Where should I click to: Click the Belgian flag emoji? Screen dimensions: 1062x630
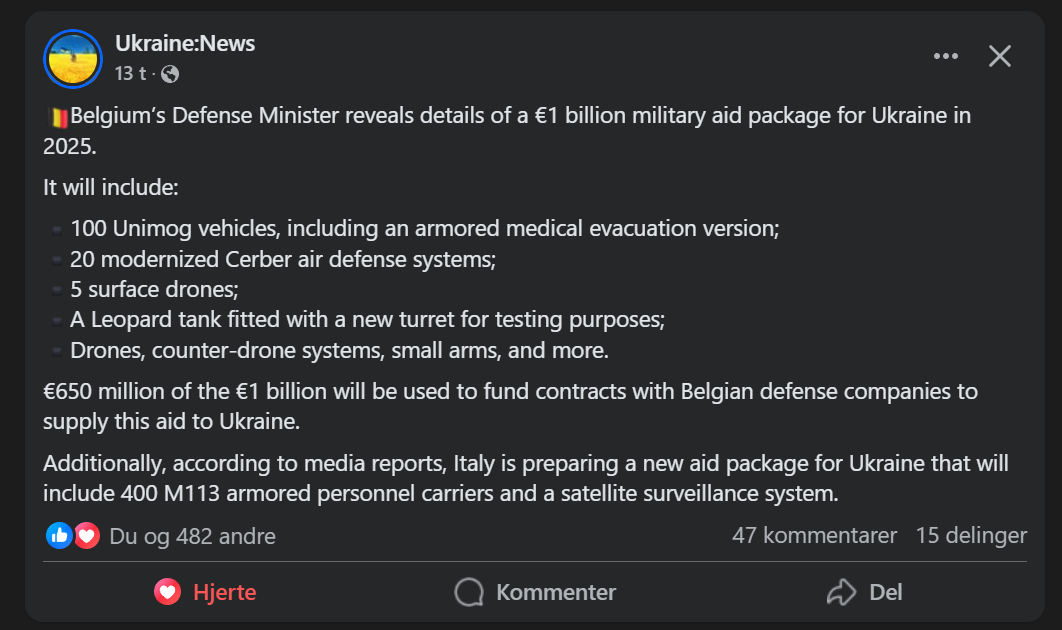coord(58,117)
